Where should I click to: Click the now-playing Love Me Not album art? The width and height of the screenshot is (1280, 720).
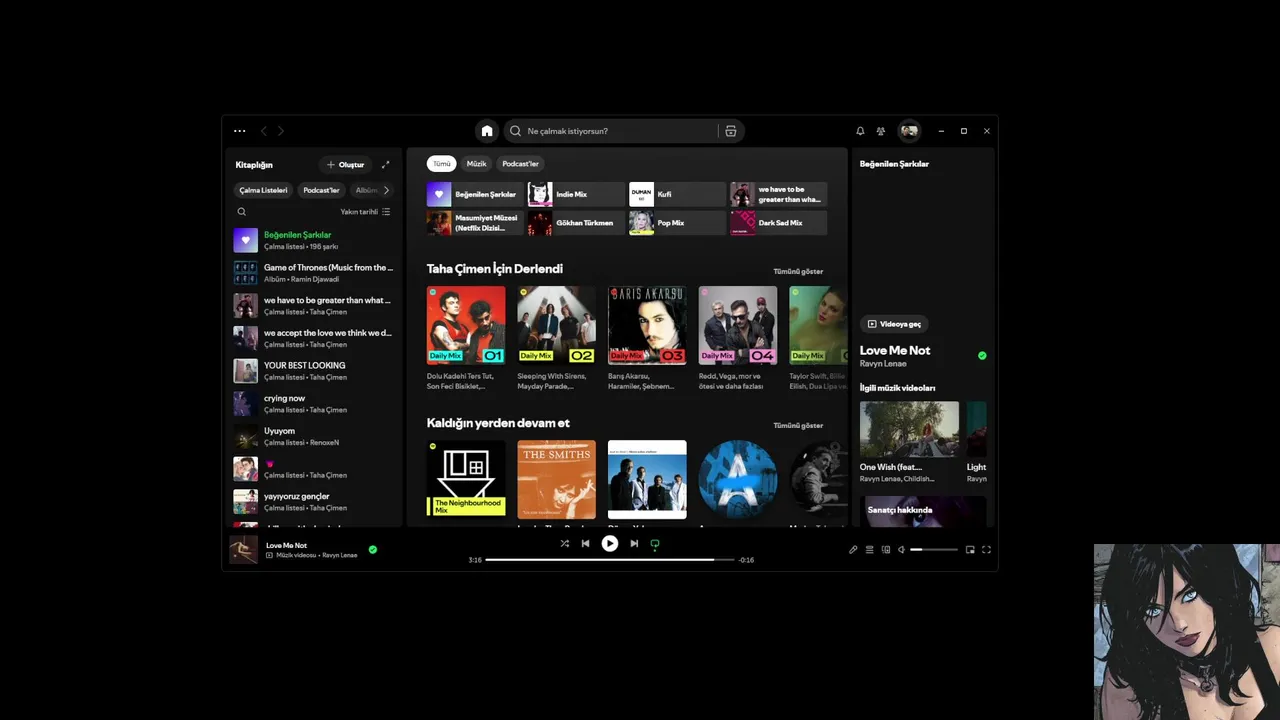pos(244,550)
